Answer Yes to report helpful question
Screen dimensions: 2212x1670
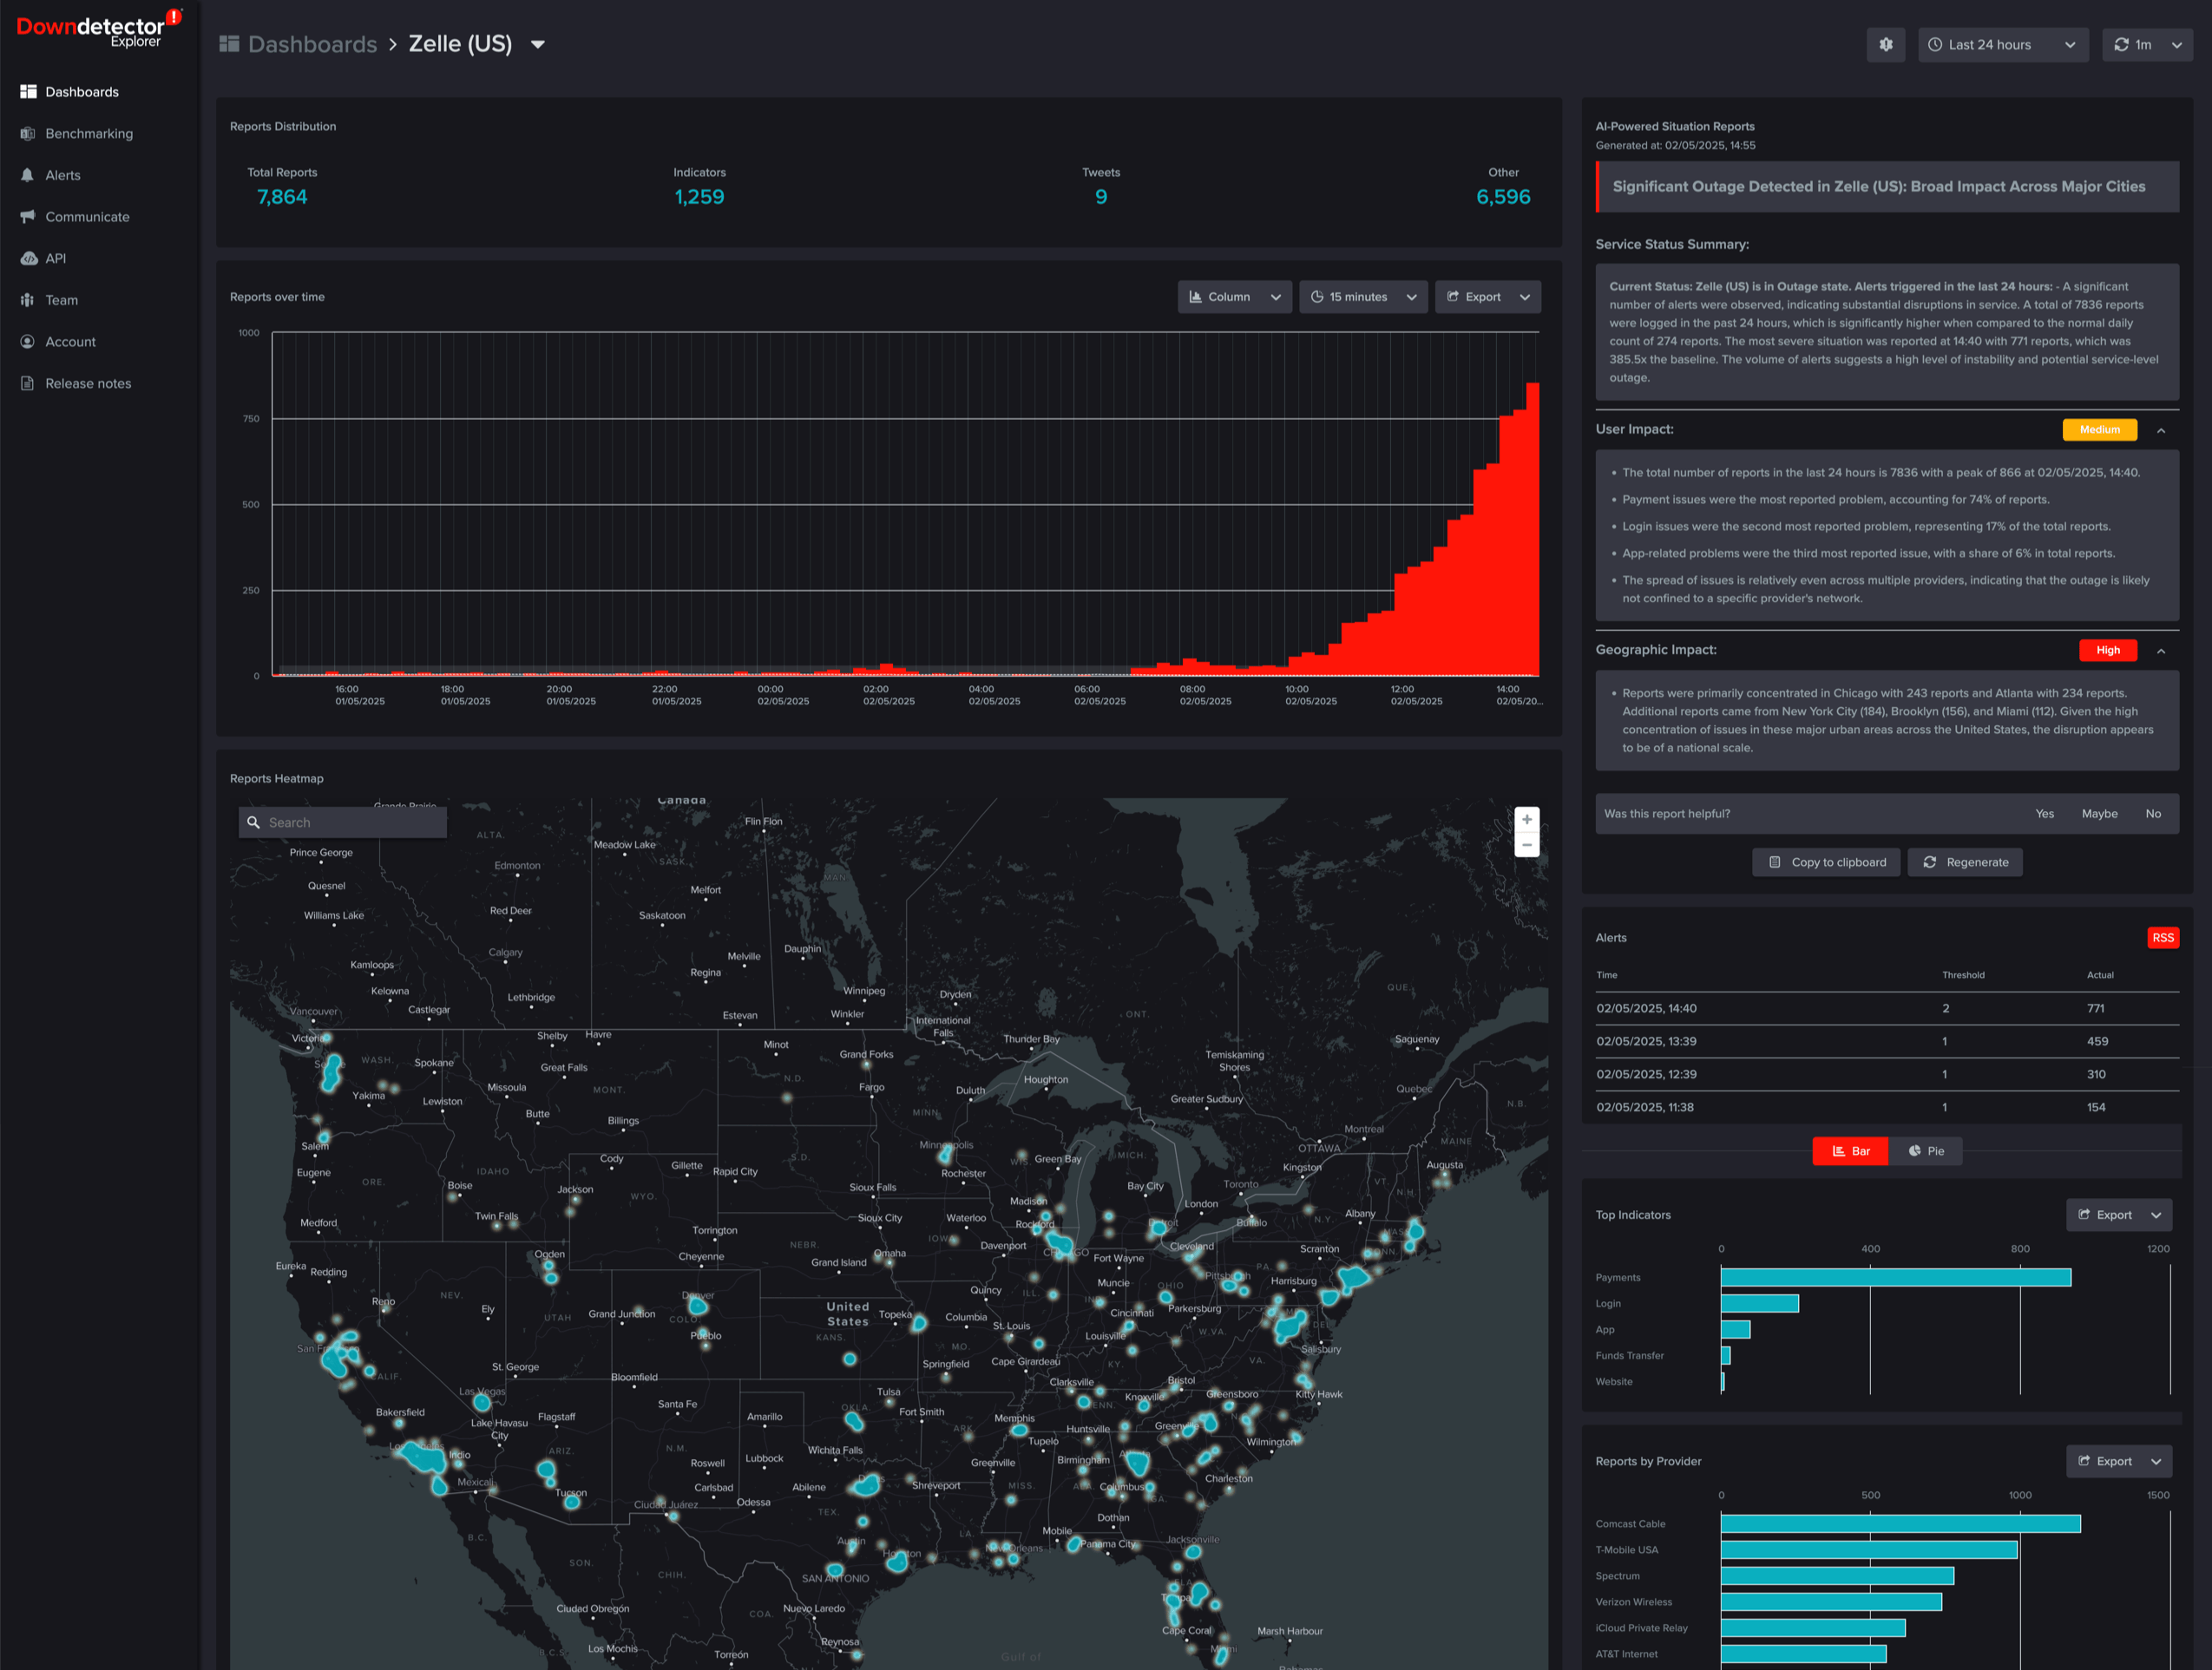tap(2044, 813)
